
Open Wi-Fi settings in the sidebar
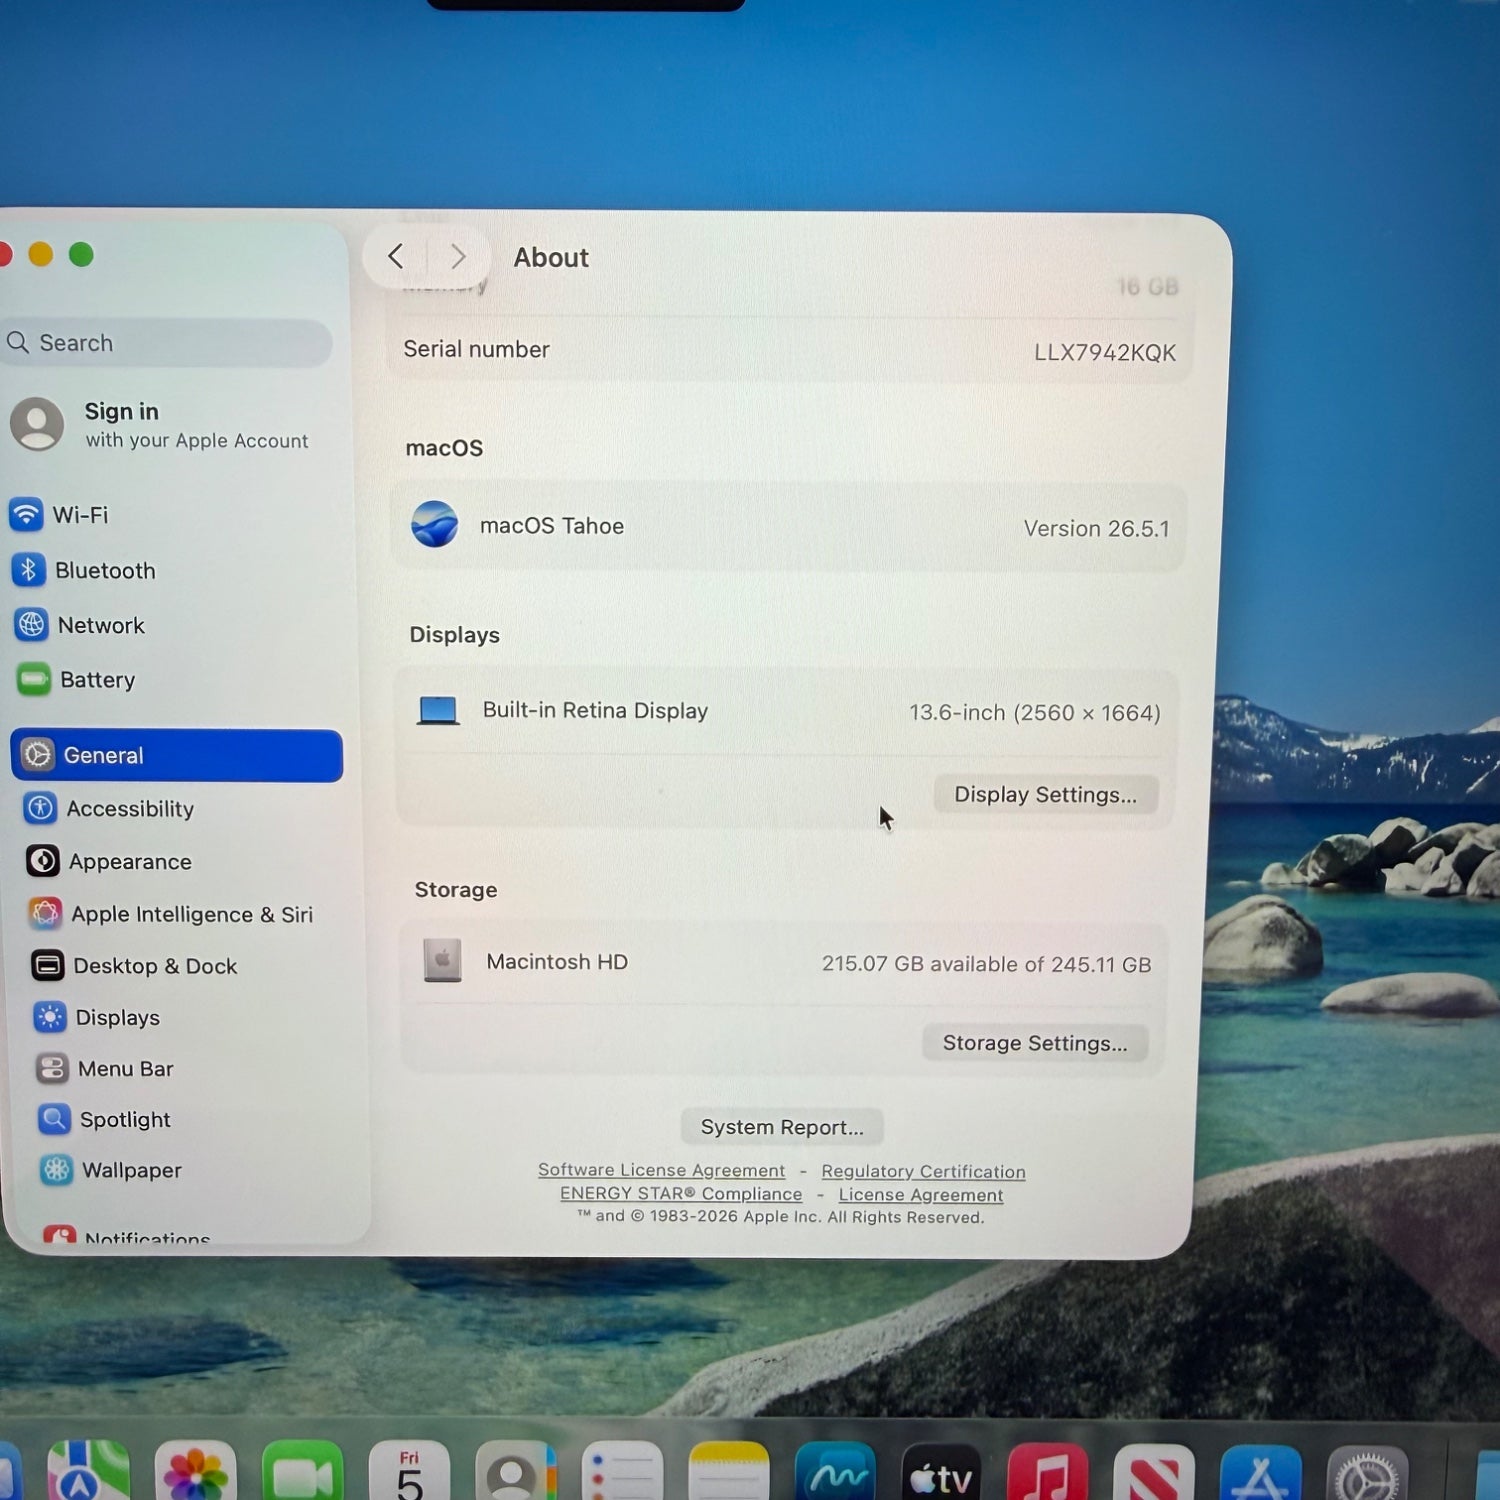[x=172, y=515]
